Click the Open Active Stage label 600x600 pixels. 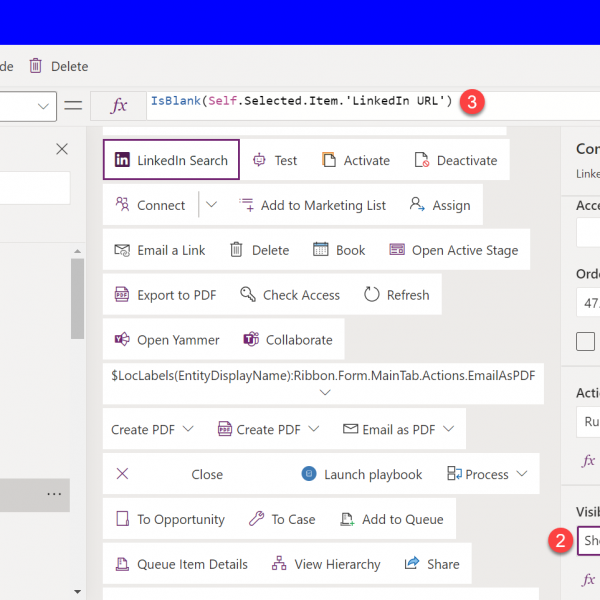(x=465, y=250)
